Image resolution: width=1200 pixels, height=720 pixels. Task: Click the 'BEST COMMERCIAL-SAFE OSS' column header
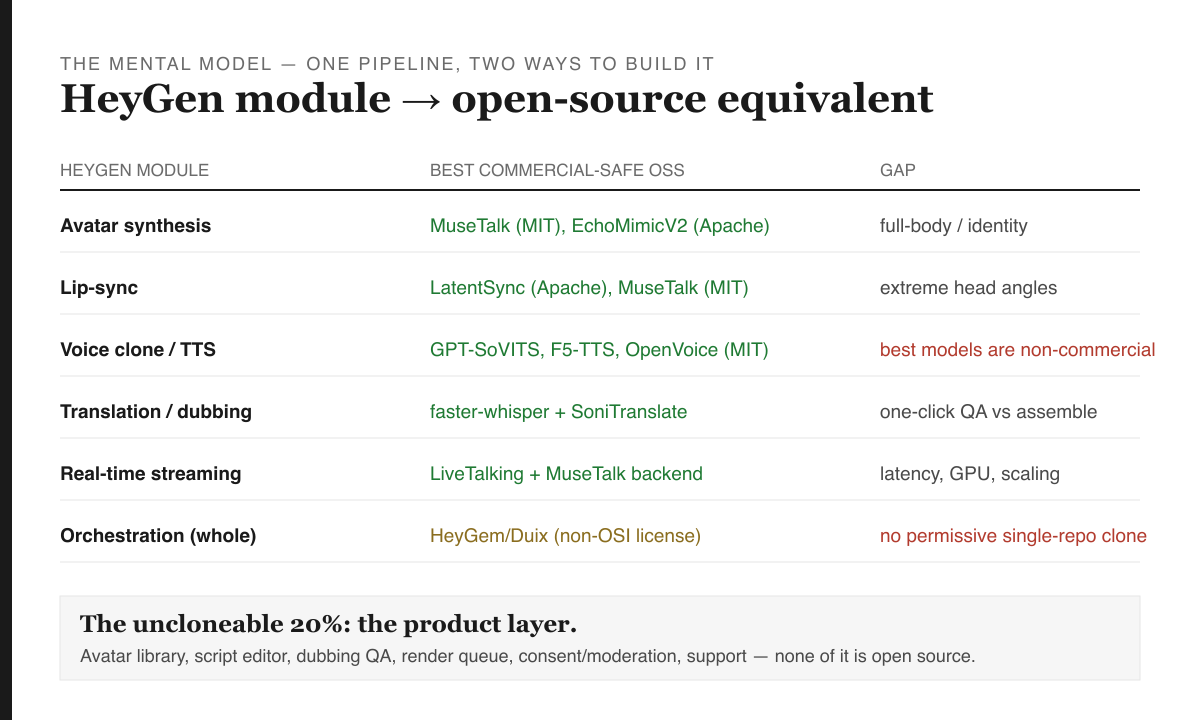click(557, 170)
